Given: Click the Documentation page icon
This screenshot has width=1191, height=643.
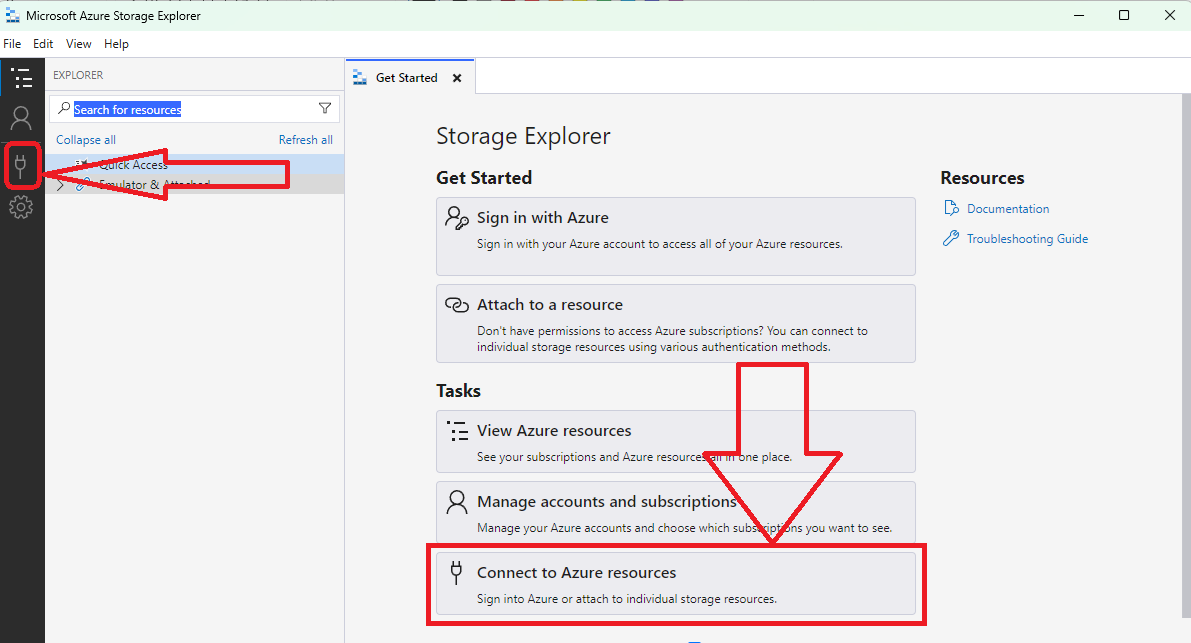Looking at the screenshot, I should 951,208.
